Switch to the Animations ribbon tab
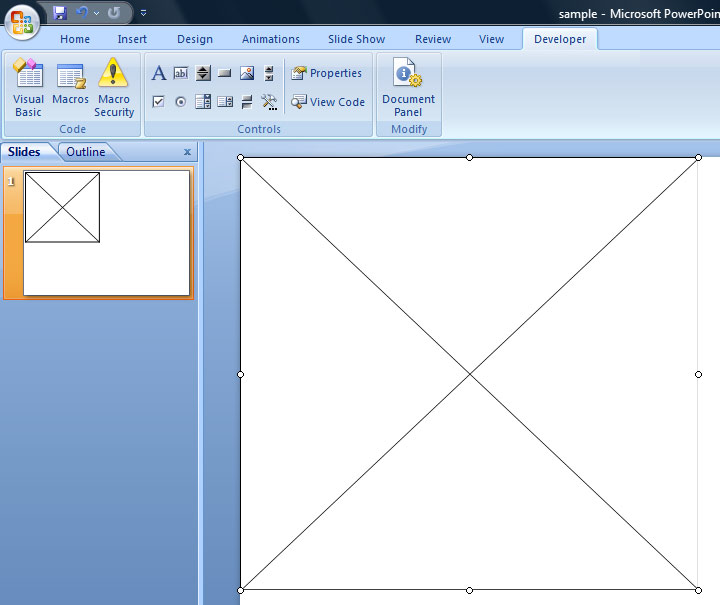Viewport: 720px width, 605px height. pyautogui.click(x=270, y=39)
